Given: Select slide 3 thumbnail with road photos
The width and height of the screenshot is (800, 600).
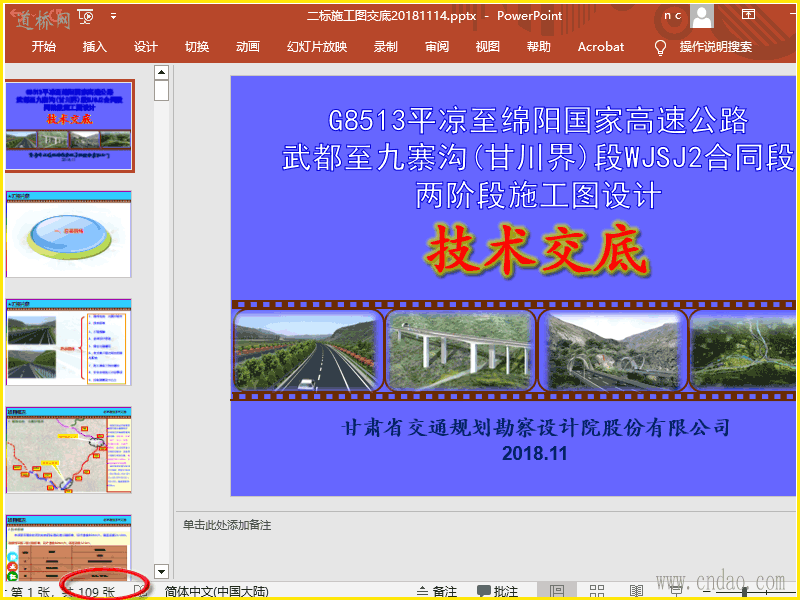Looking at the screenshot, I should tap(68, 342).
